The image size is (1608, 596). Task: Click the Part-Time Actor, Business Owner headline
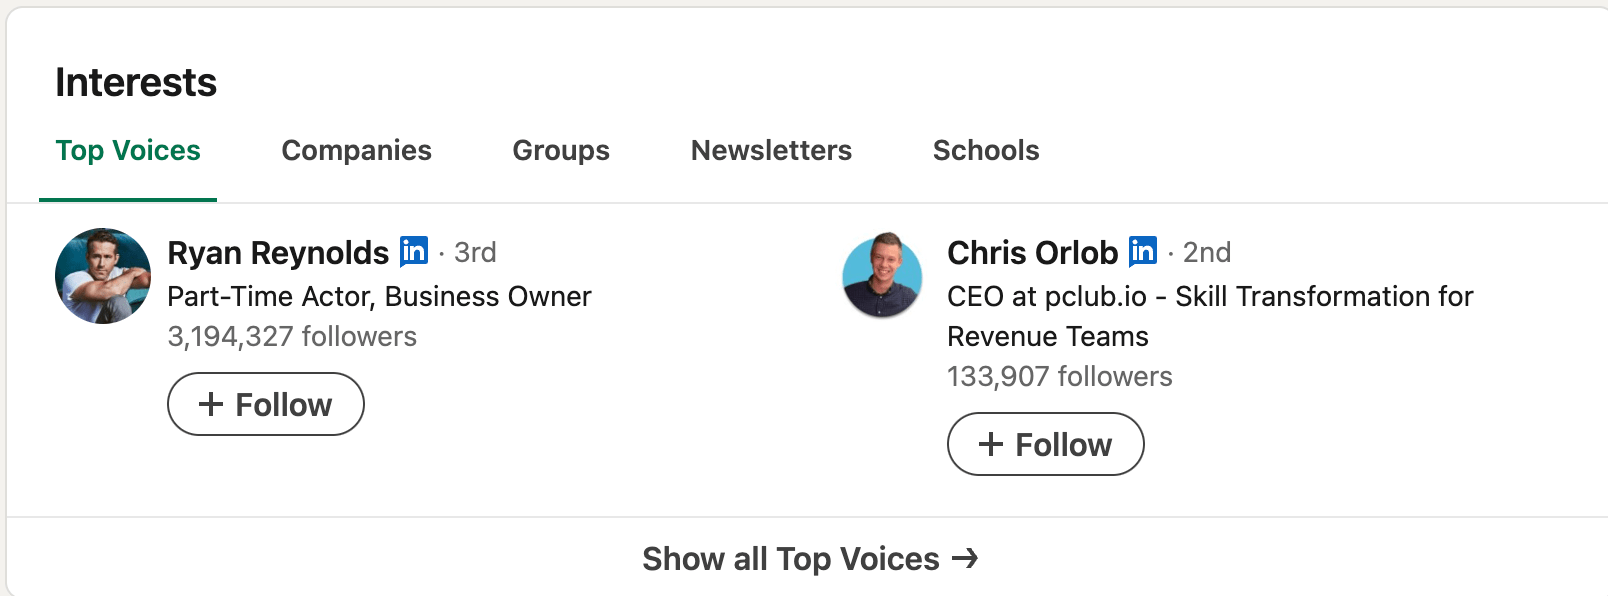coord(379,297)
